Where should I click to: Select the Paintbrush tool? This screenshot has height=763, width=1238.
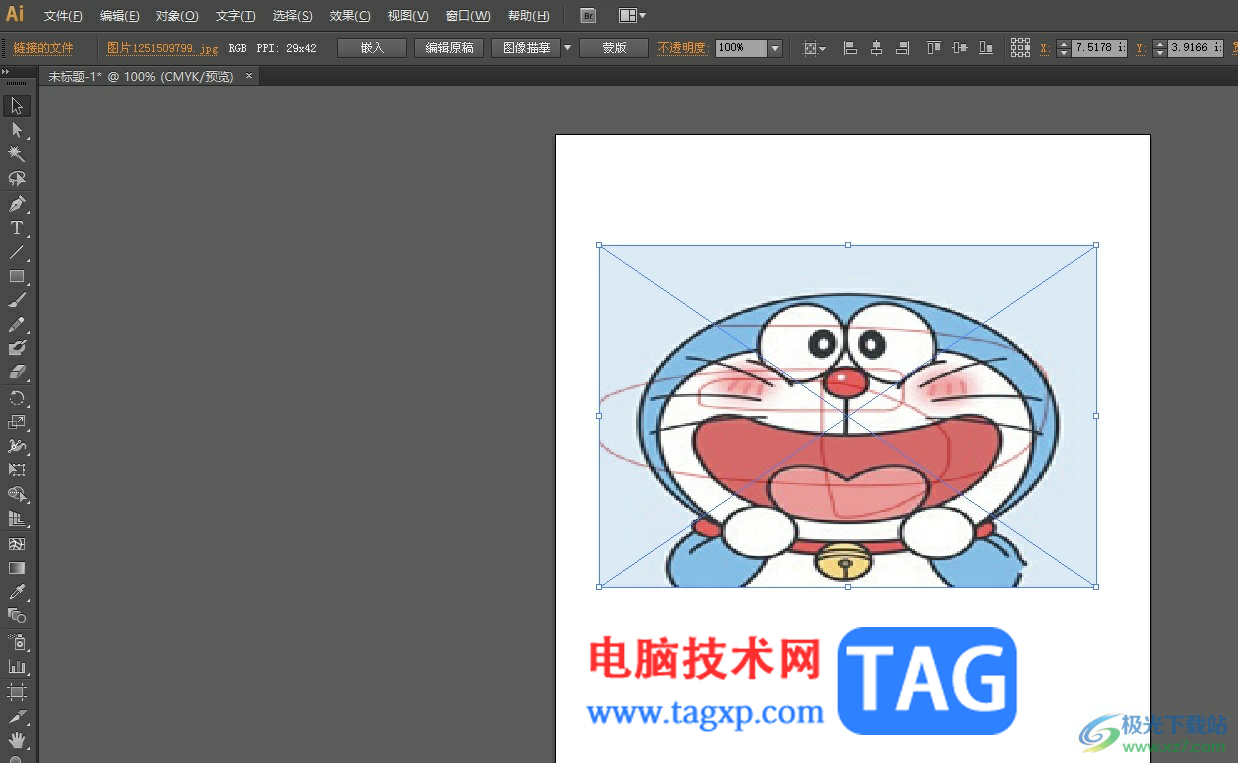click(x=17, y=300)
